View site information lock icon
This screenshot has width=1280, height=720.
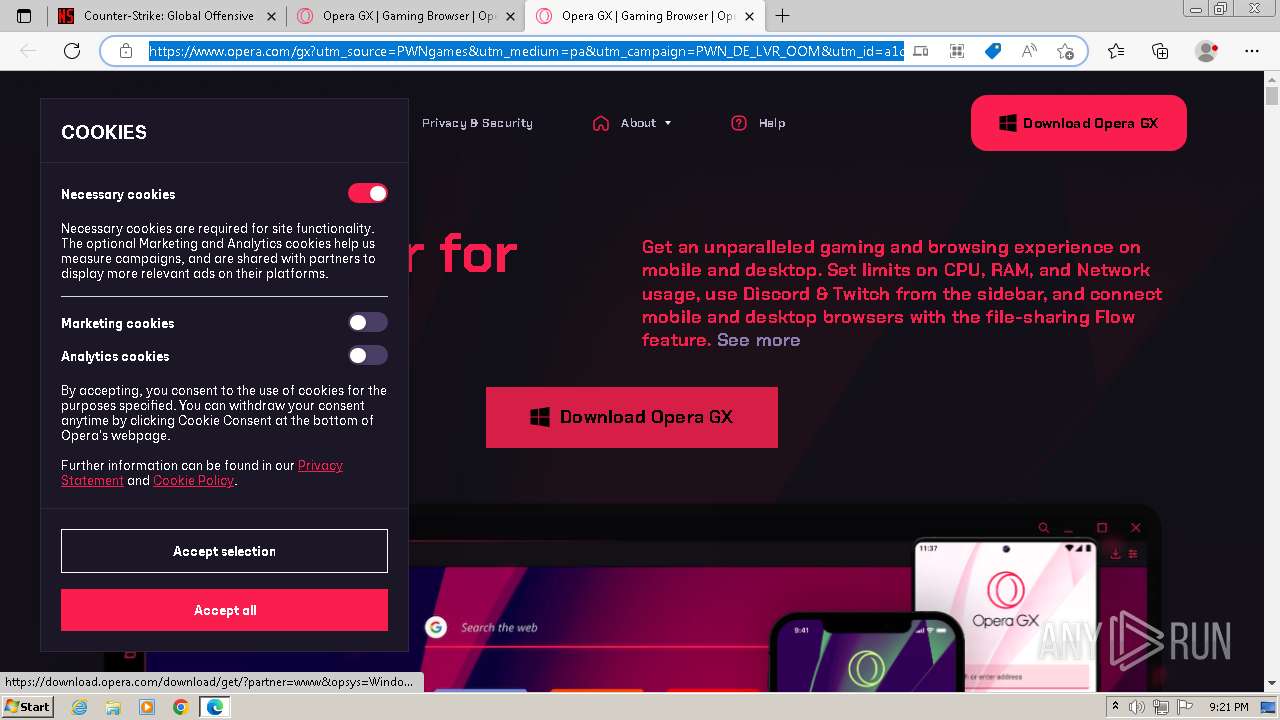point(125,51)
